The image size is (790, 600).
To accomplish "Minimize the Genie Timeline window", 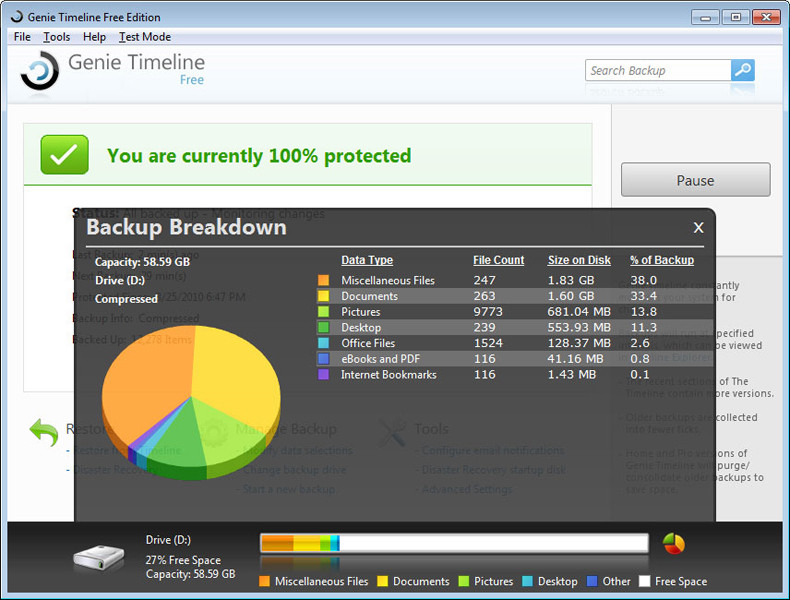I will click(x=705, y=18).
